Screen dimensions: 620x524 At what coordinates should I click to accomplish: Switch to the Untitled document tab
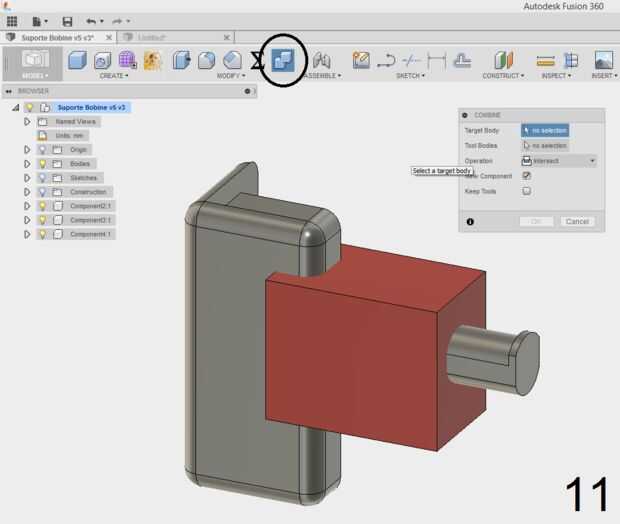[x=151, y=38]
